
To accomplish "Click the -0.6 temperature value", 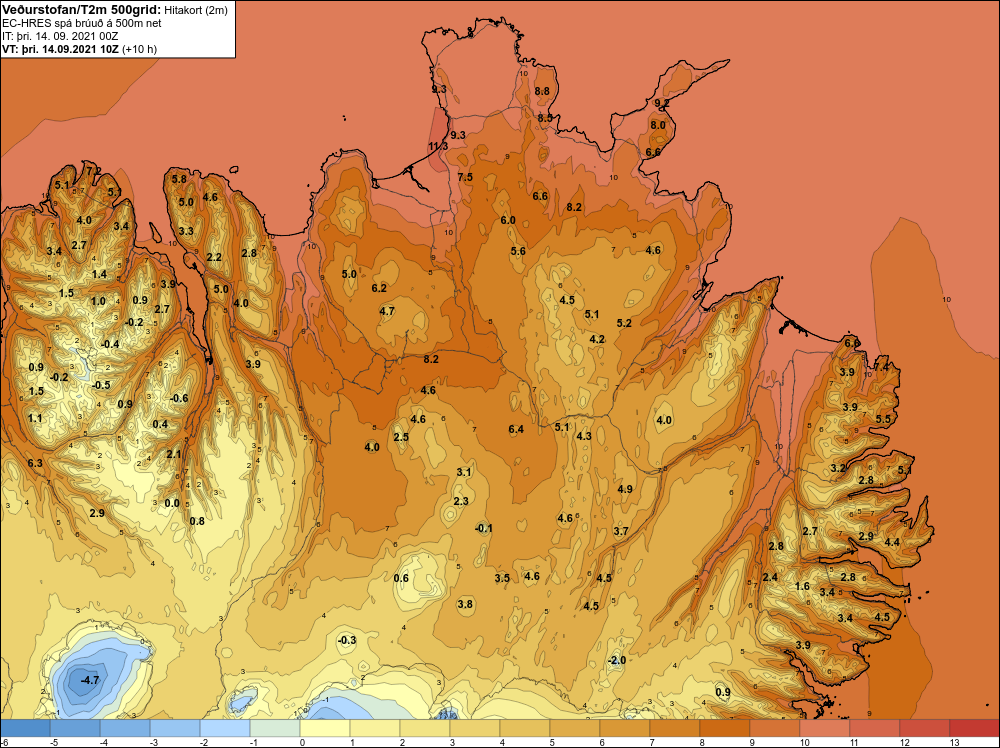I will [x=179, y=398].
